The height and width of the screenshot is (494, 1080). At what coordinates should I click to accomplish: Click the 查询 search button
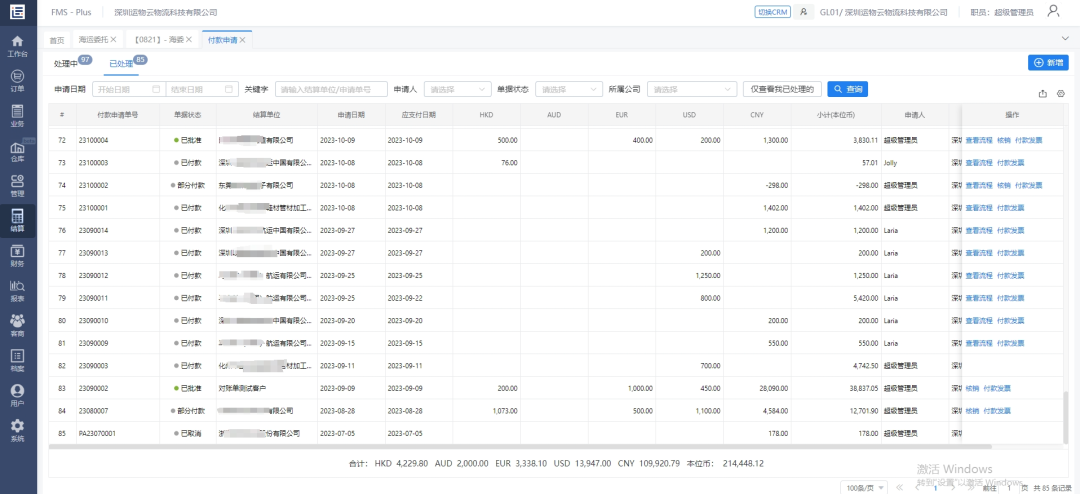point(847,90)
